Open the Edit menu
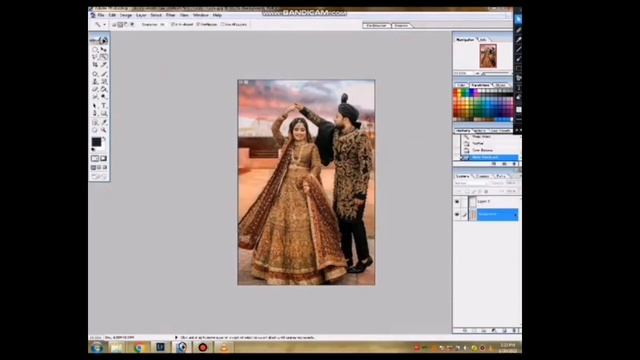The height and width of the screenshot is (360, 640). click(x=113, y=15)
